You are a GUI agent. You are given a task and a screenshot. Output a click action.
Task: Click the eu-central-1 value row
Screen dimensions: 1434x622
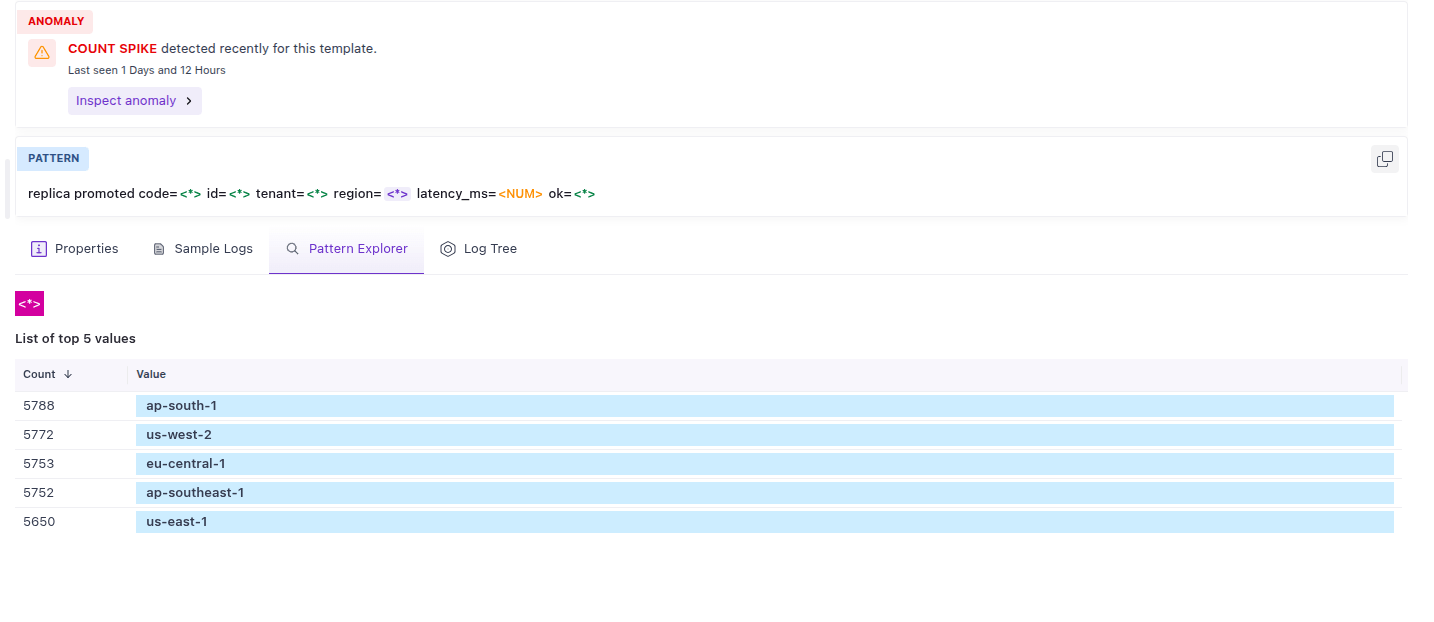(x=711, y=464)
